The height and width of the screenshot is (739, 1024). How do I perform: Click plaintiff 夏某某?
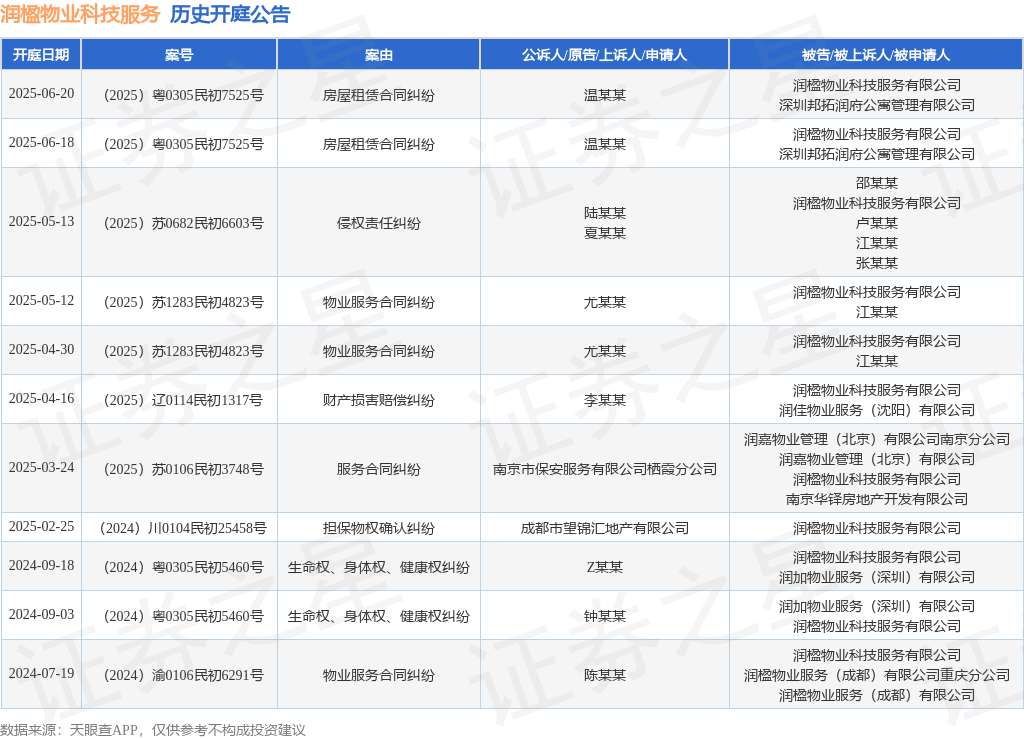point(605,233)
